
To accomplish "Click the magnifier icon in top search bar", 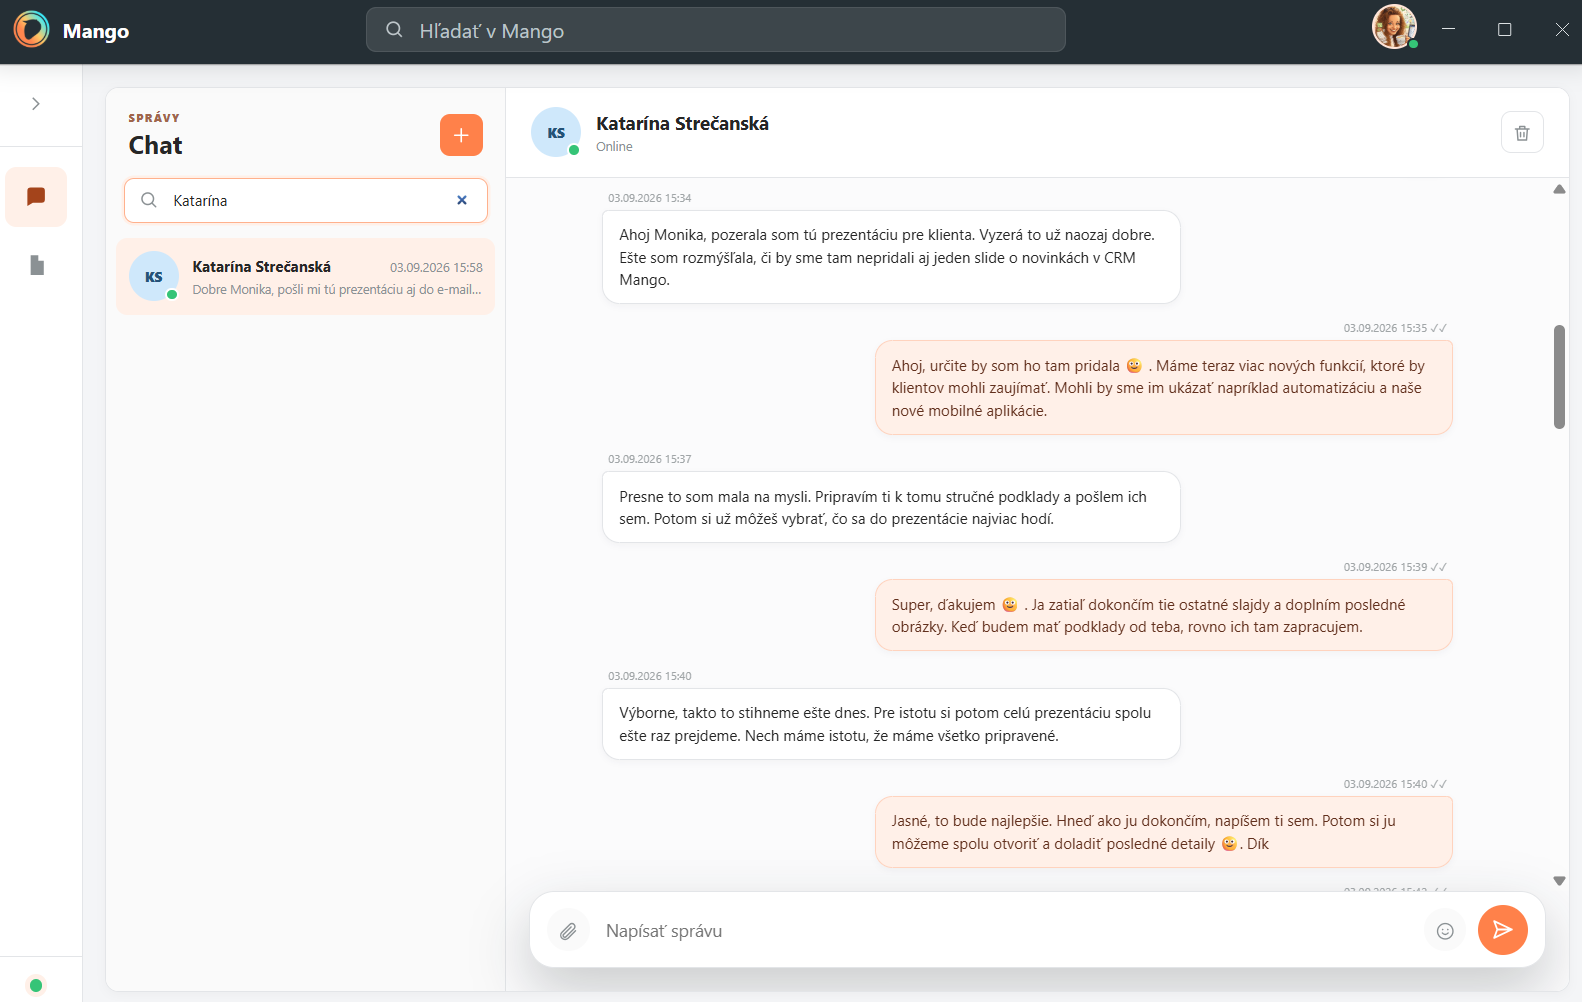I will point(395,30).
